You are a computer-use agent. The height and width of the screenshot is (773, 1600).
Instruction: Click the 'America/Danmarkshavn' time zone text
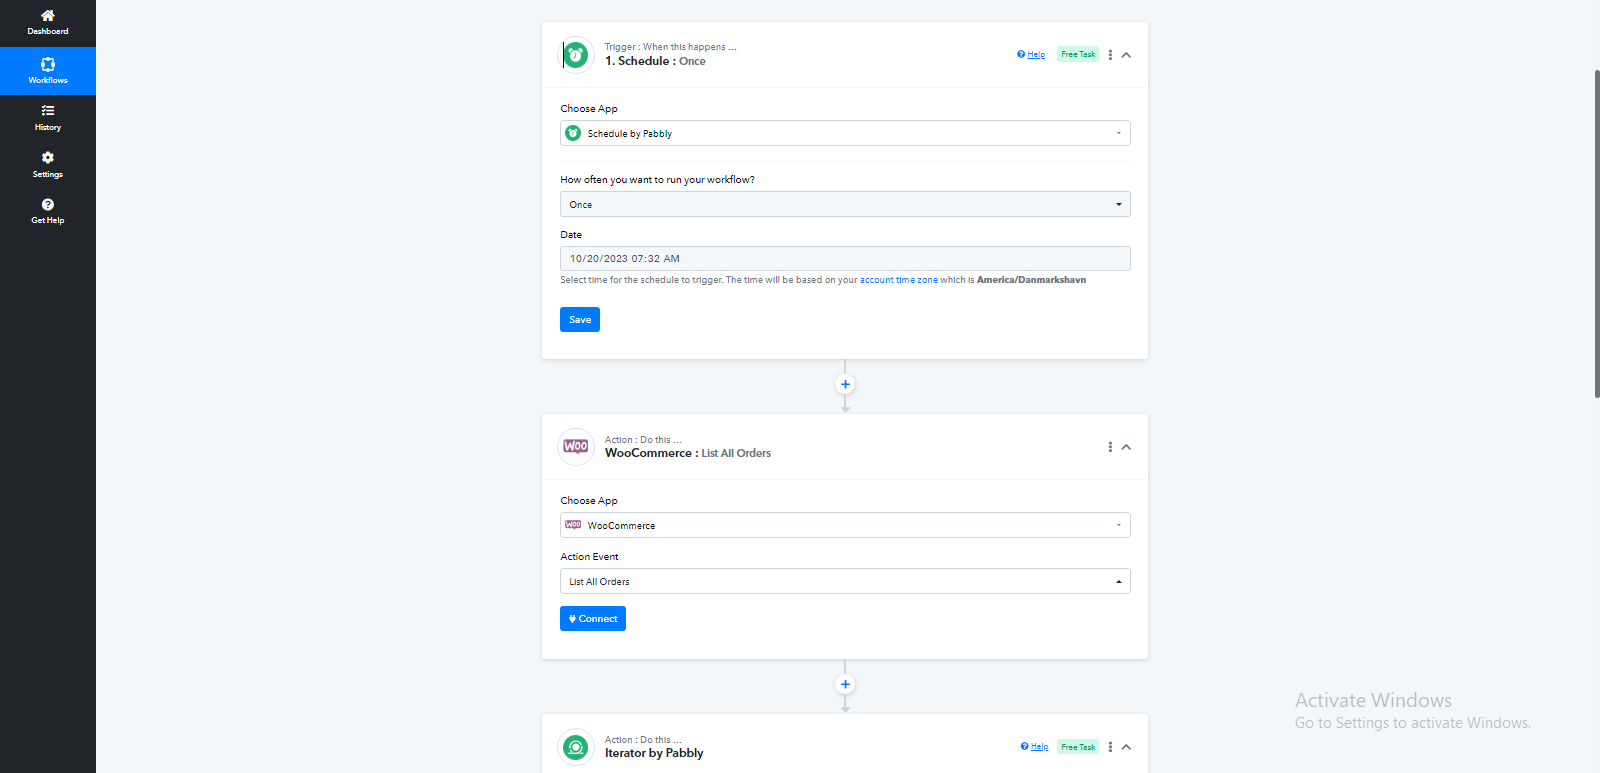pyautogui.click(x=1031, y=280)
